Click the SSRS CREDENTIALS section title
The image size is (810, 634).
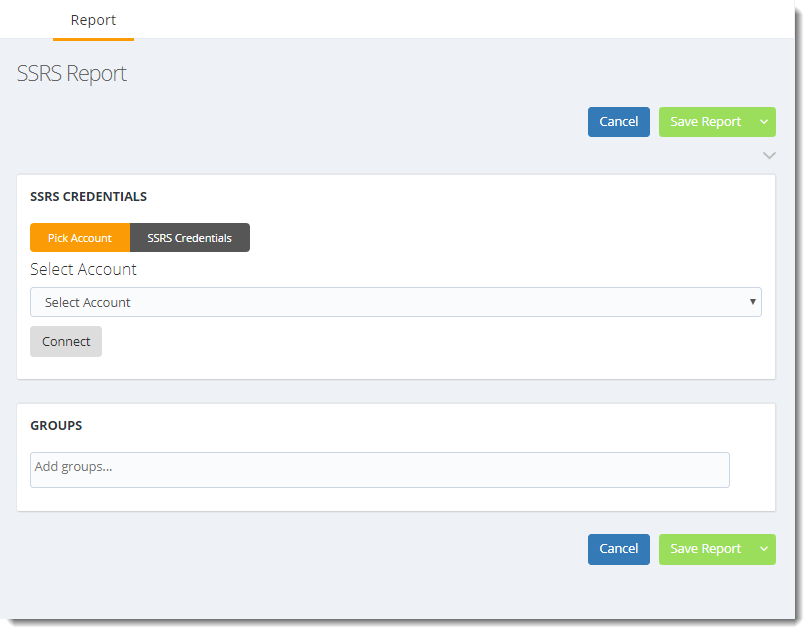pos(88,197)
